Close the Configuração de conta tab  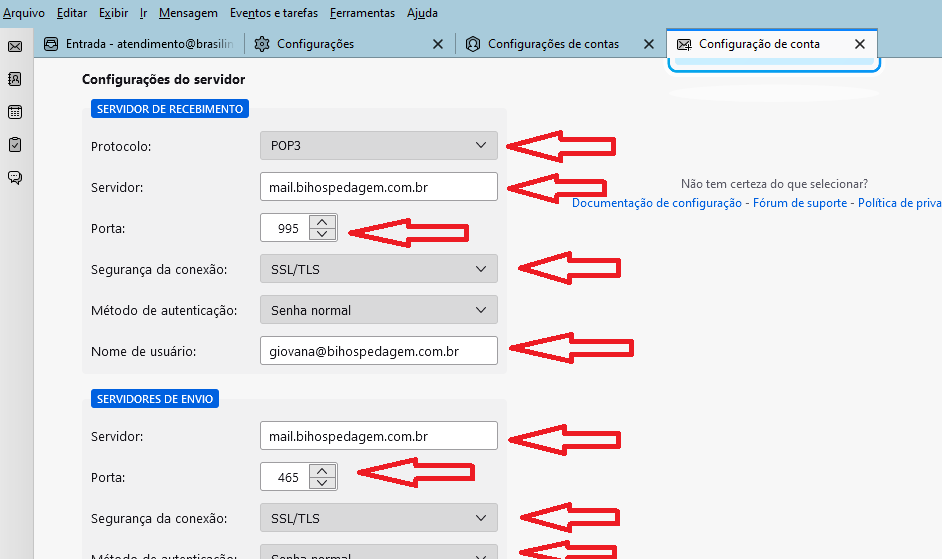coord(860,44)
